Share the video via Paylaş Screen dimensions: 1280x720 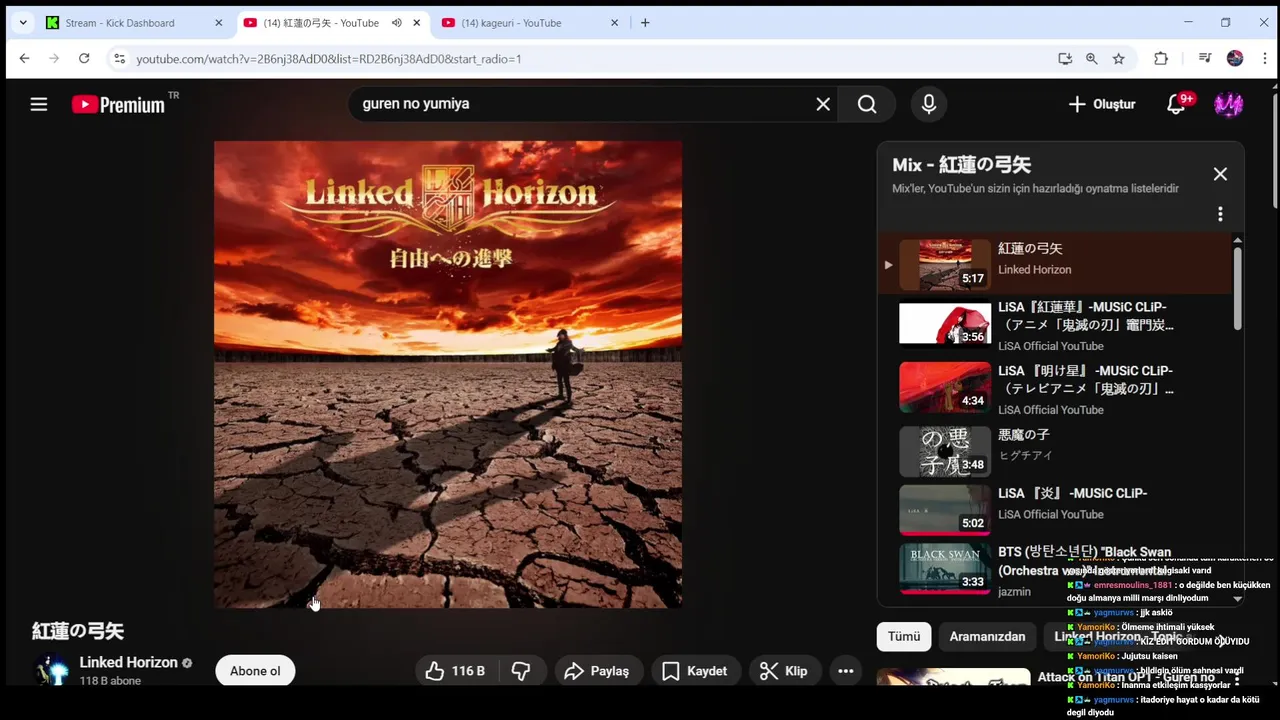(x=597, y=671)
